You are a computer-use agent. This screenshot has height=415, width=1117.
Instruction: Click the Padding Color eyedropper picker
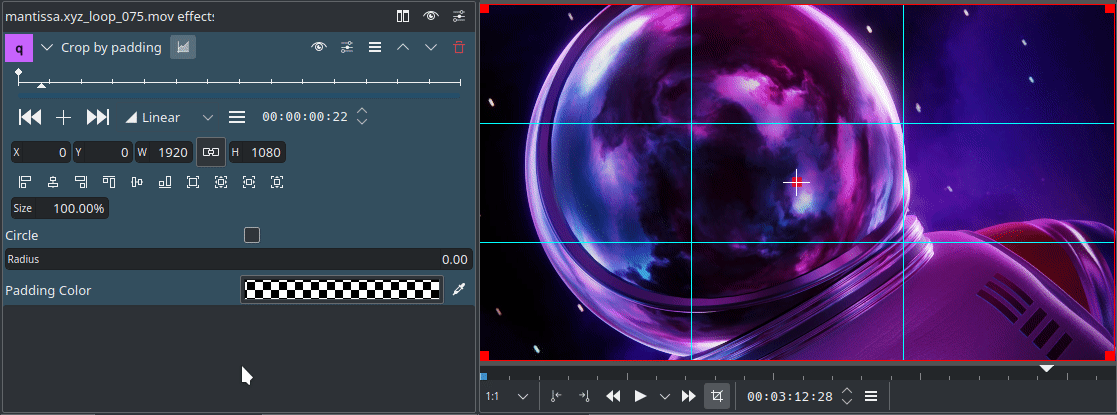pos(459,290)
